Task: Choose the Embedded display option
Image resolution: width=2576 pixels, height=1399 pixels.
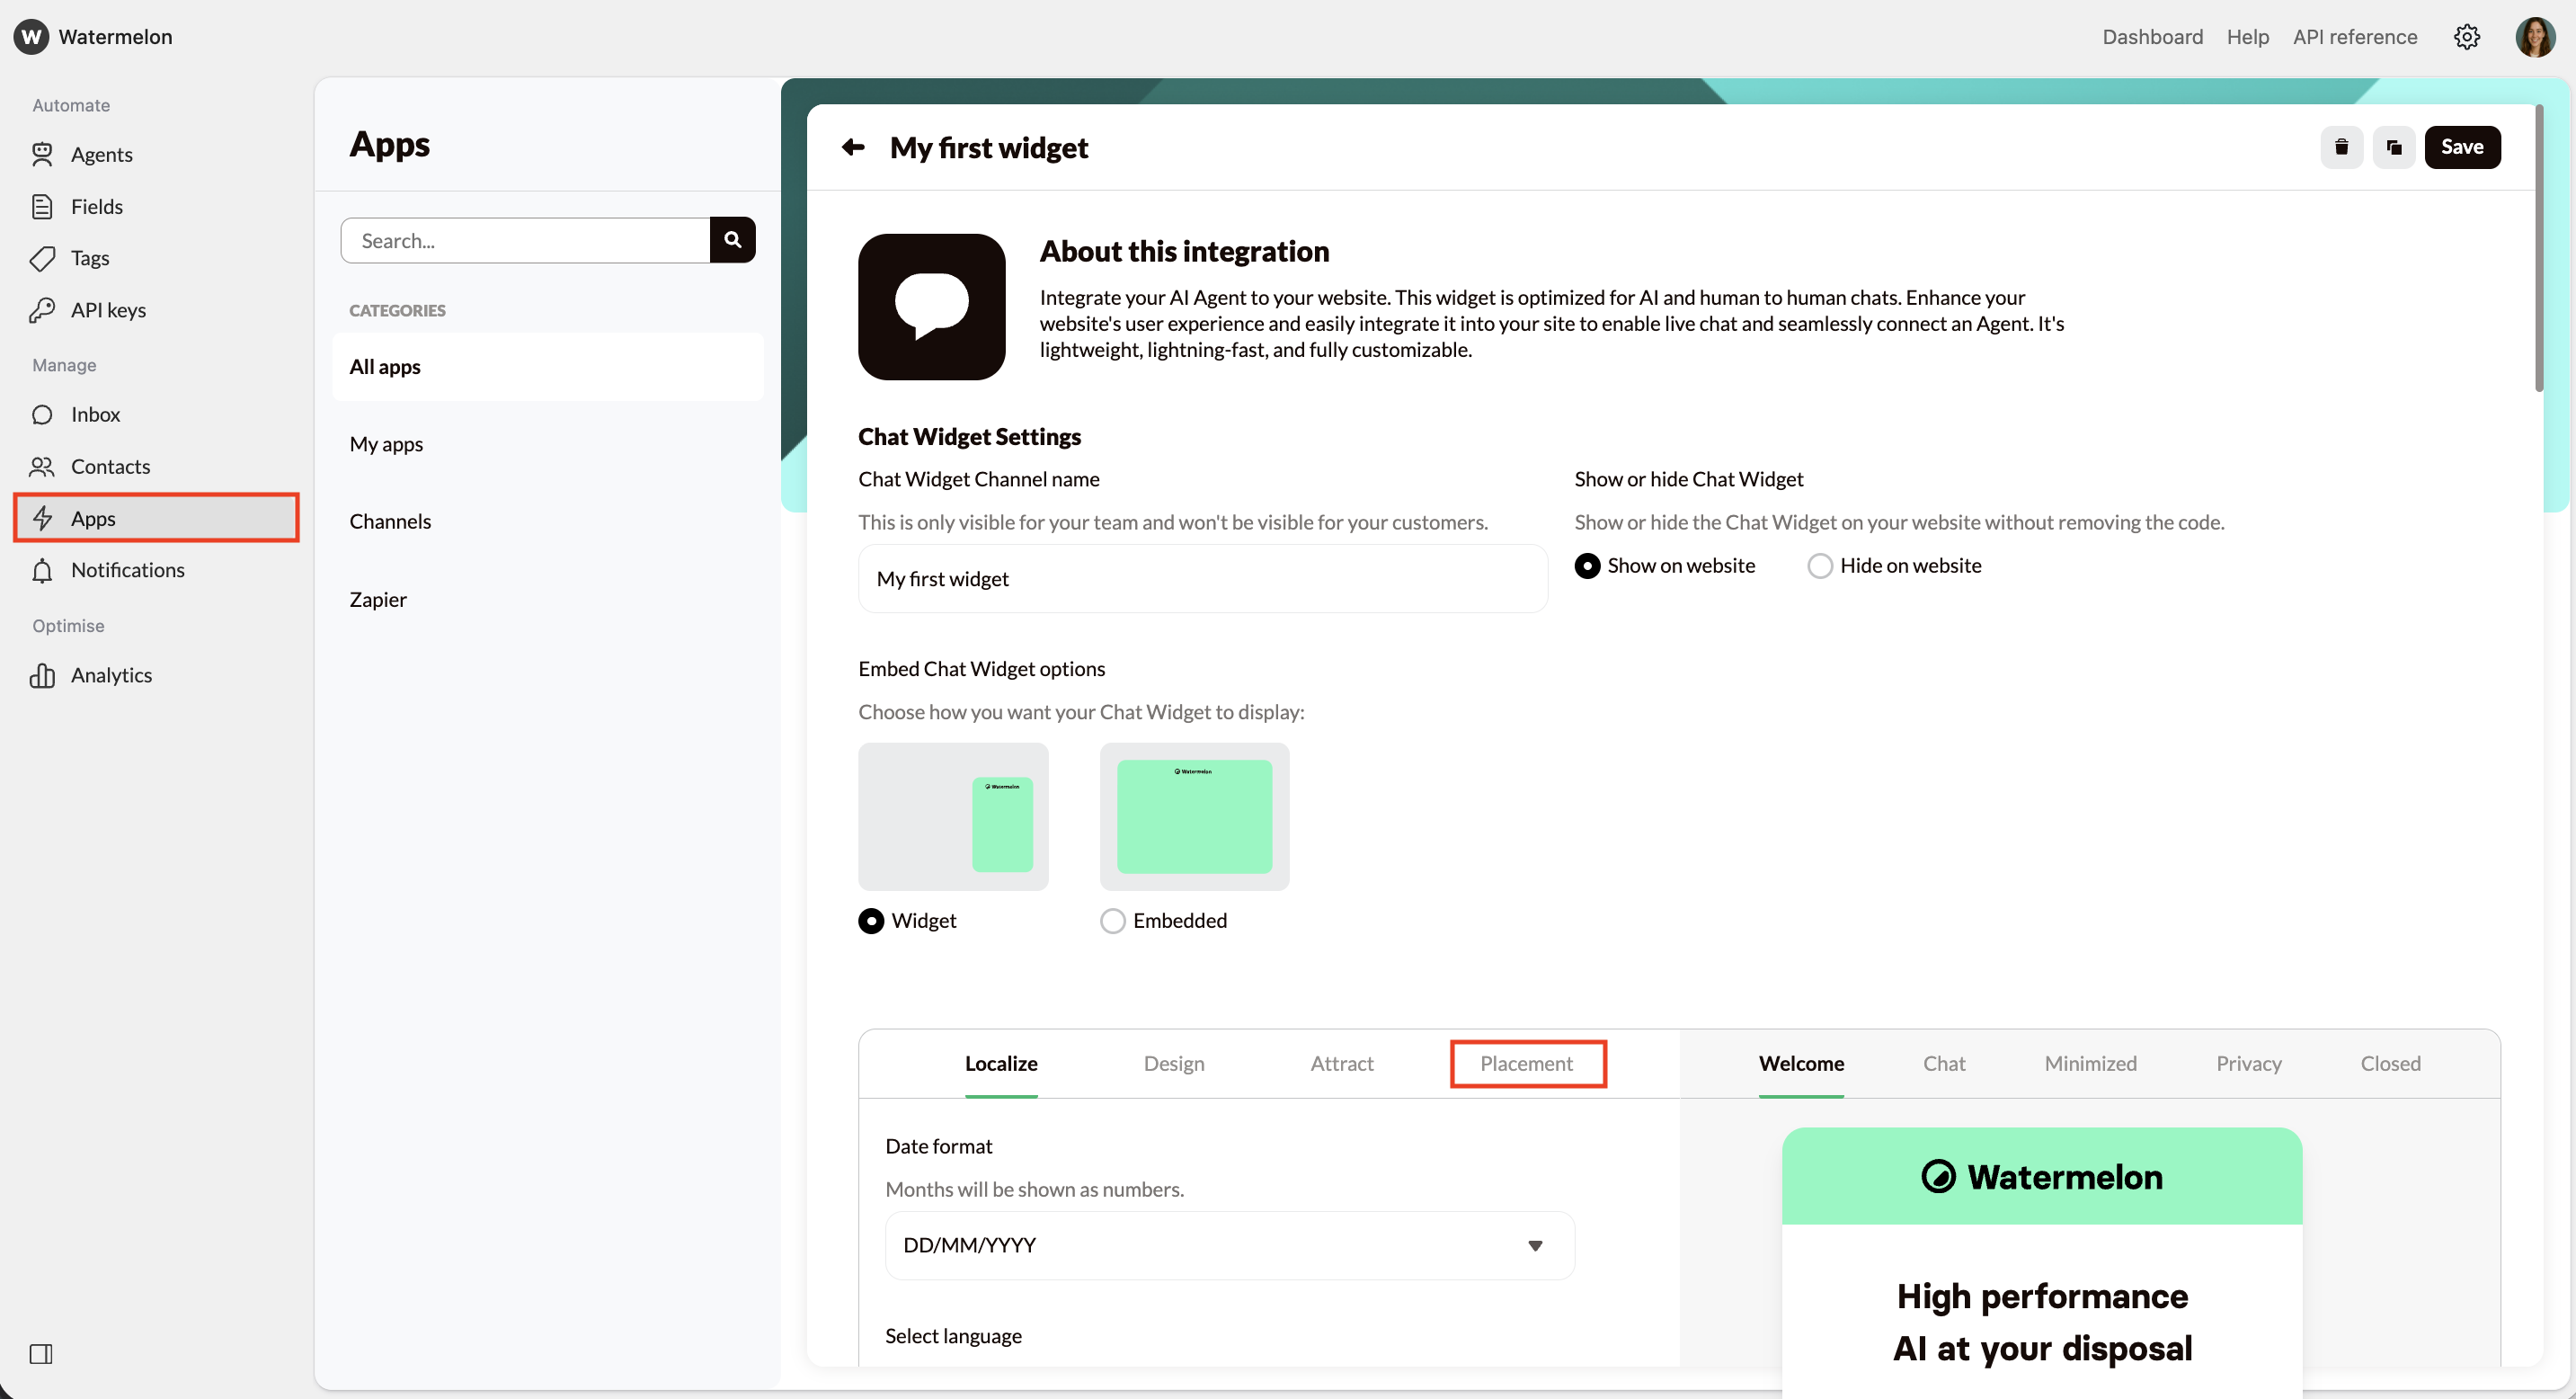Action: (1112, 920)
